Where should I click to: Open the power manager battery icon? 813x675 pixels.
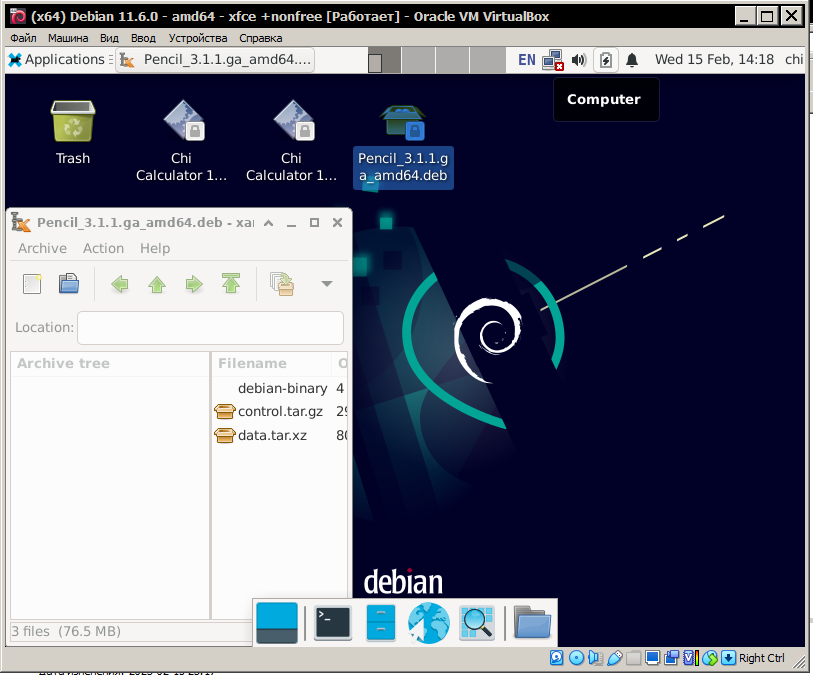606,60
